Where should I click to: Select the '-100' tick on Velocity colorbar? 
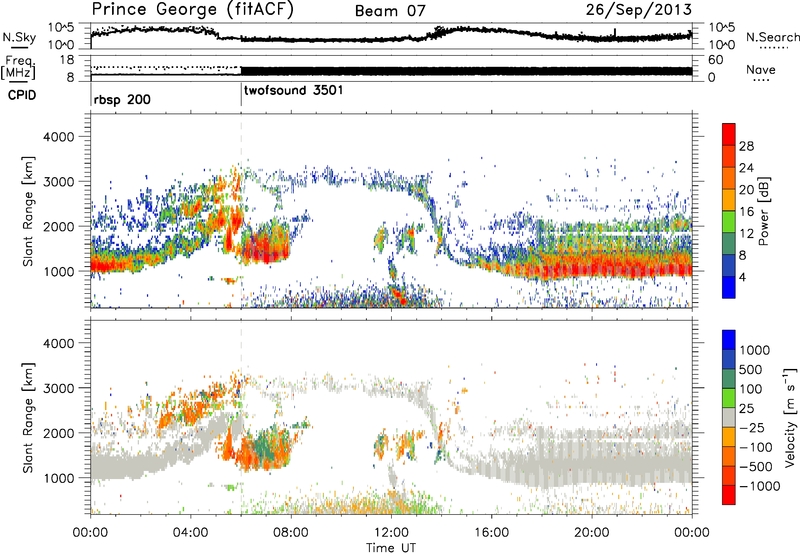[x=756, y=447]
